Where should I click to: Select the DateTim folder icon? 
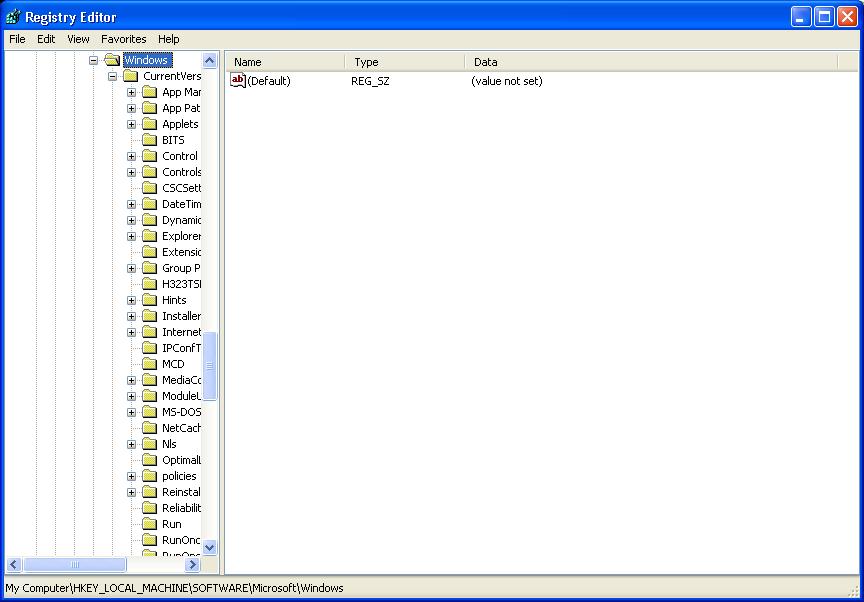click(x=149, y=204)
